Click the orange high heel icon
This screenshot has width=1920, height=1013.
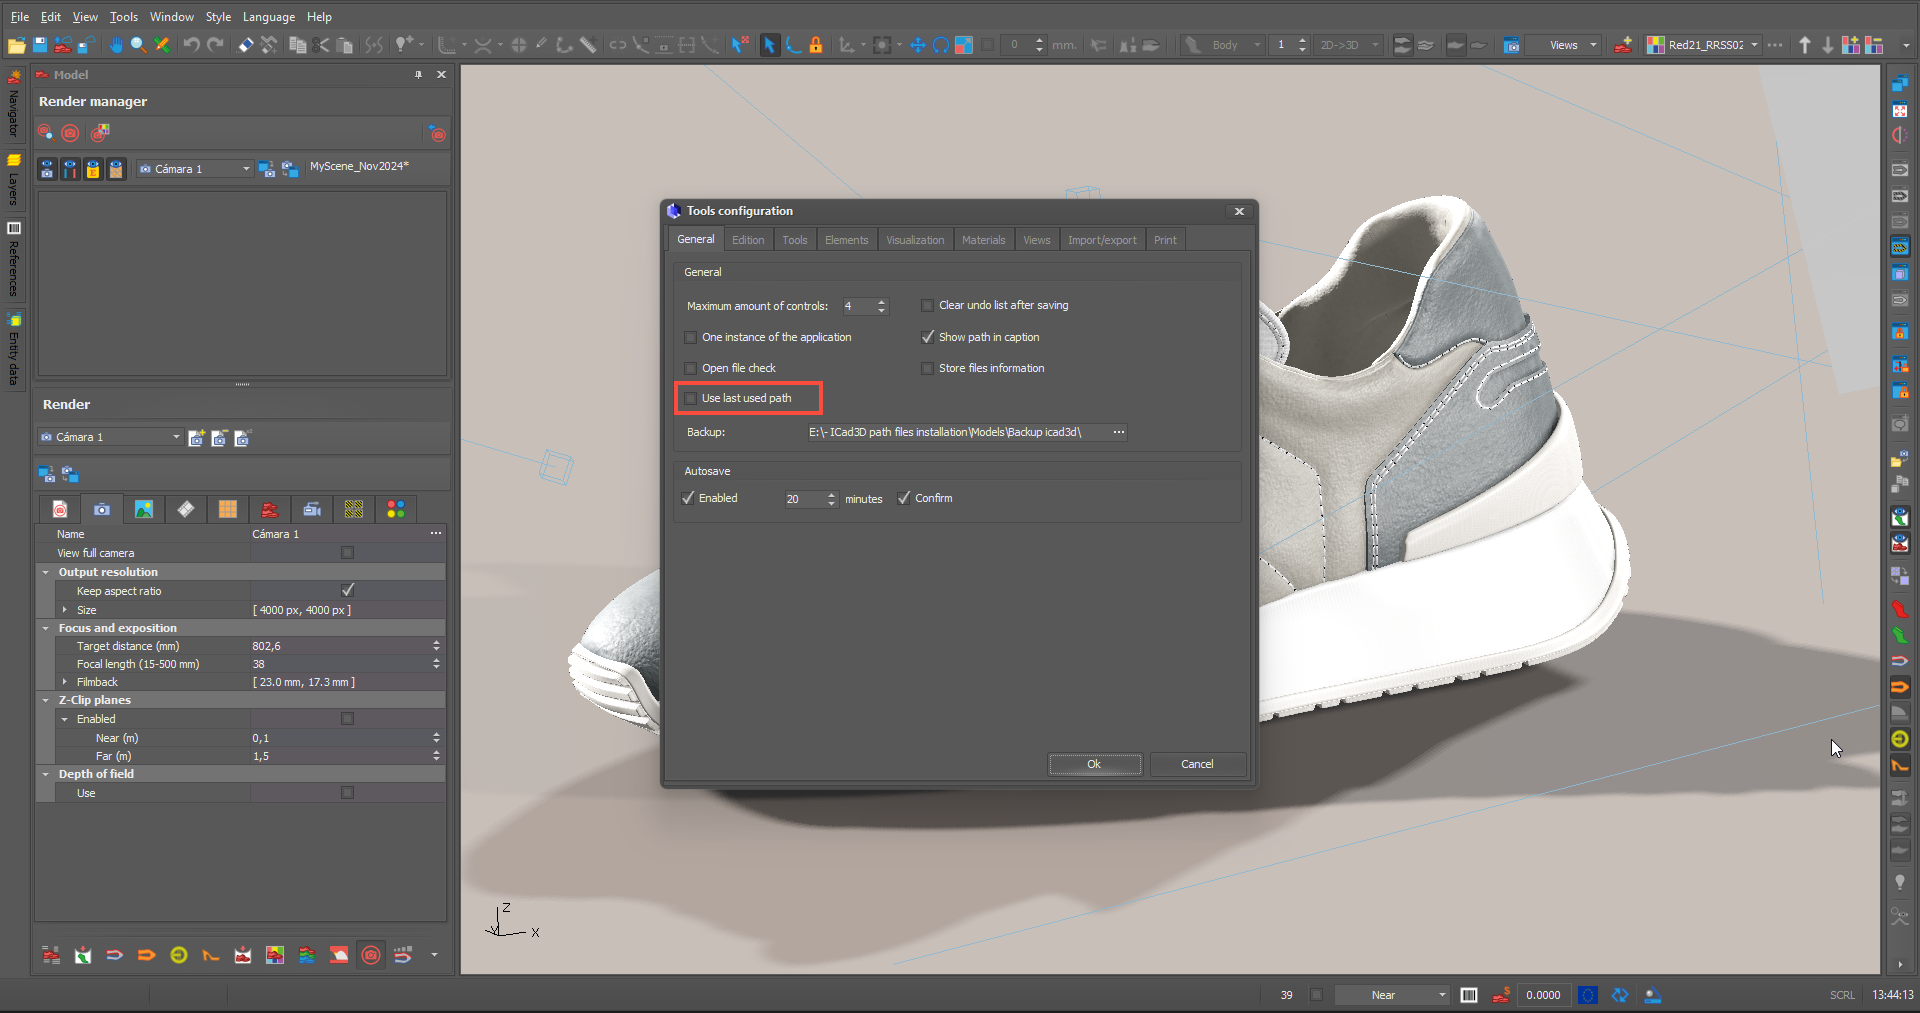tap(211, 955)
